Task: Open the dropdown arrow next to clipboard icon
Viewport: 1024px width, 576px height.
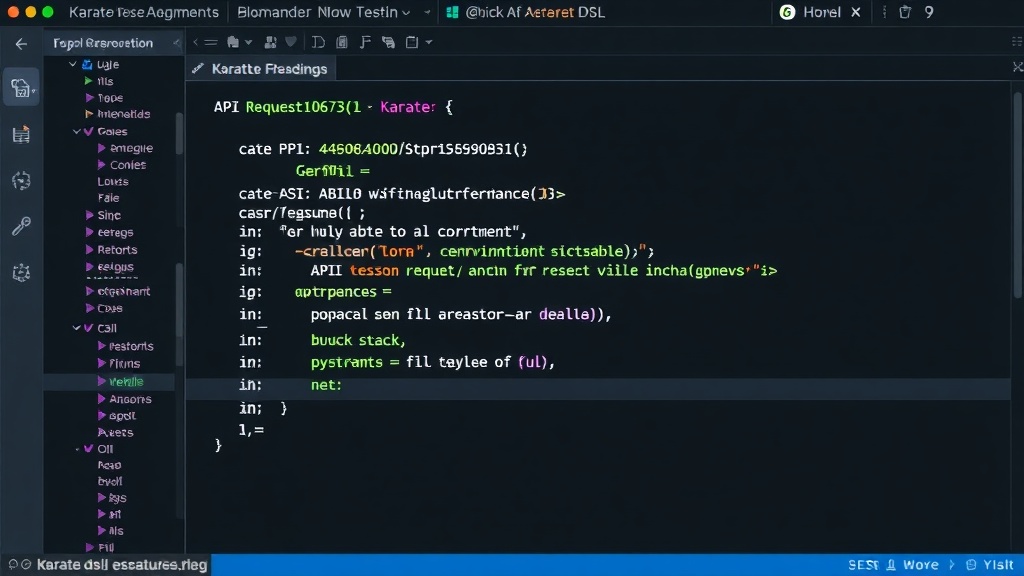Action: pos(428,42)
